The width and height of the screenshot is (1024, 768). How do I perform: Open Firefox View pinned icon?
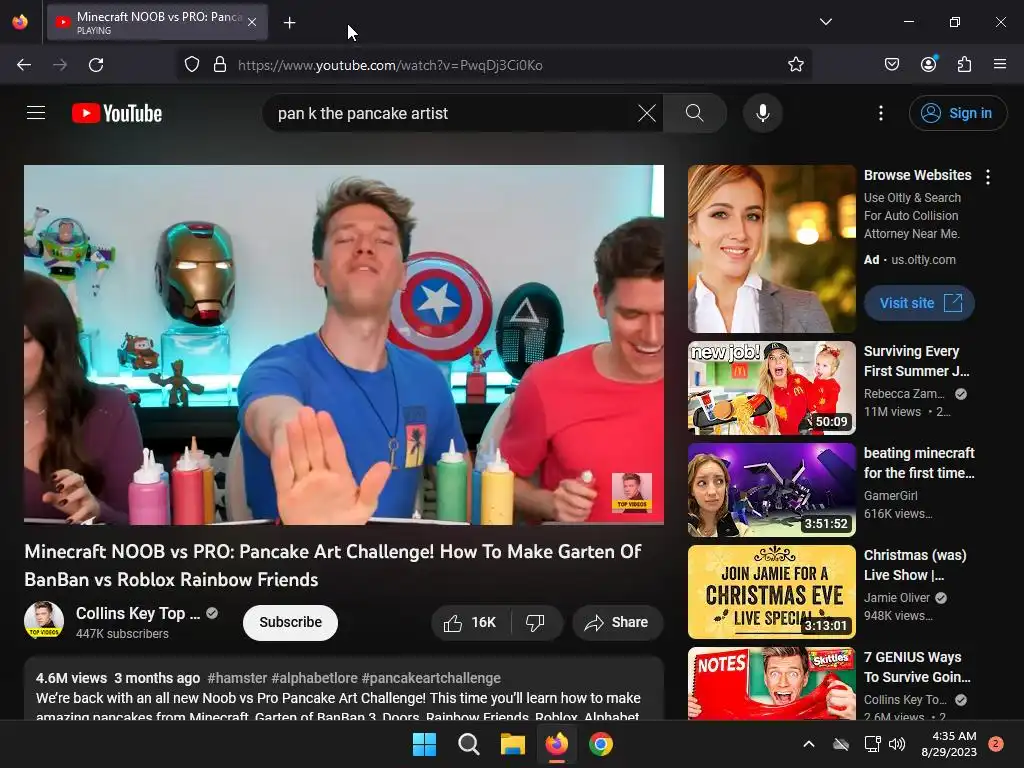point(20,22)
